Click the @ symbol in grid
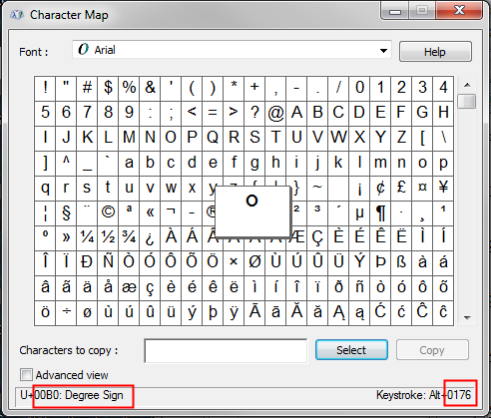The height and width of the screenshot is (418, 491). click(276, 113)
